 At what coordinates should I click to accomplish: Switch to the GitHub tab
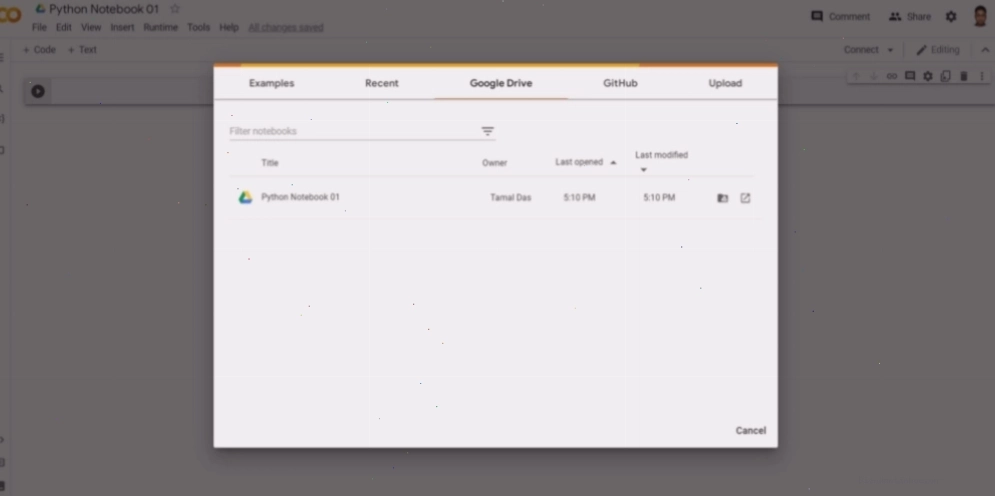click(x=620, y=83)
